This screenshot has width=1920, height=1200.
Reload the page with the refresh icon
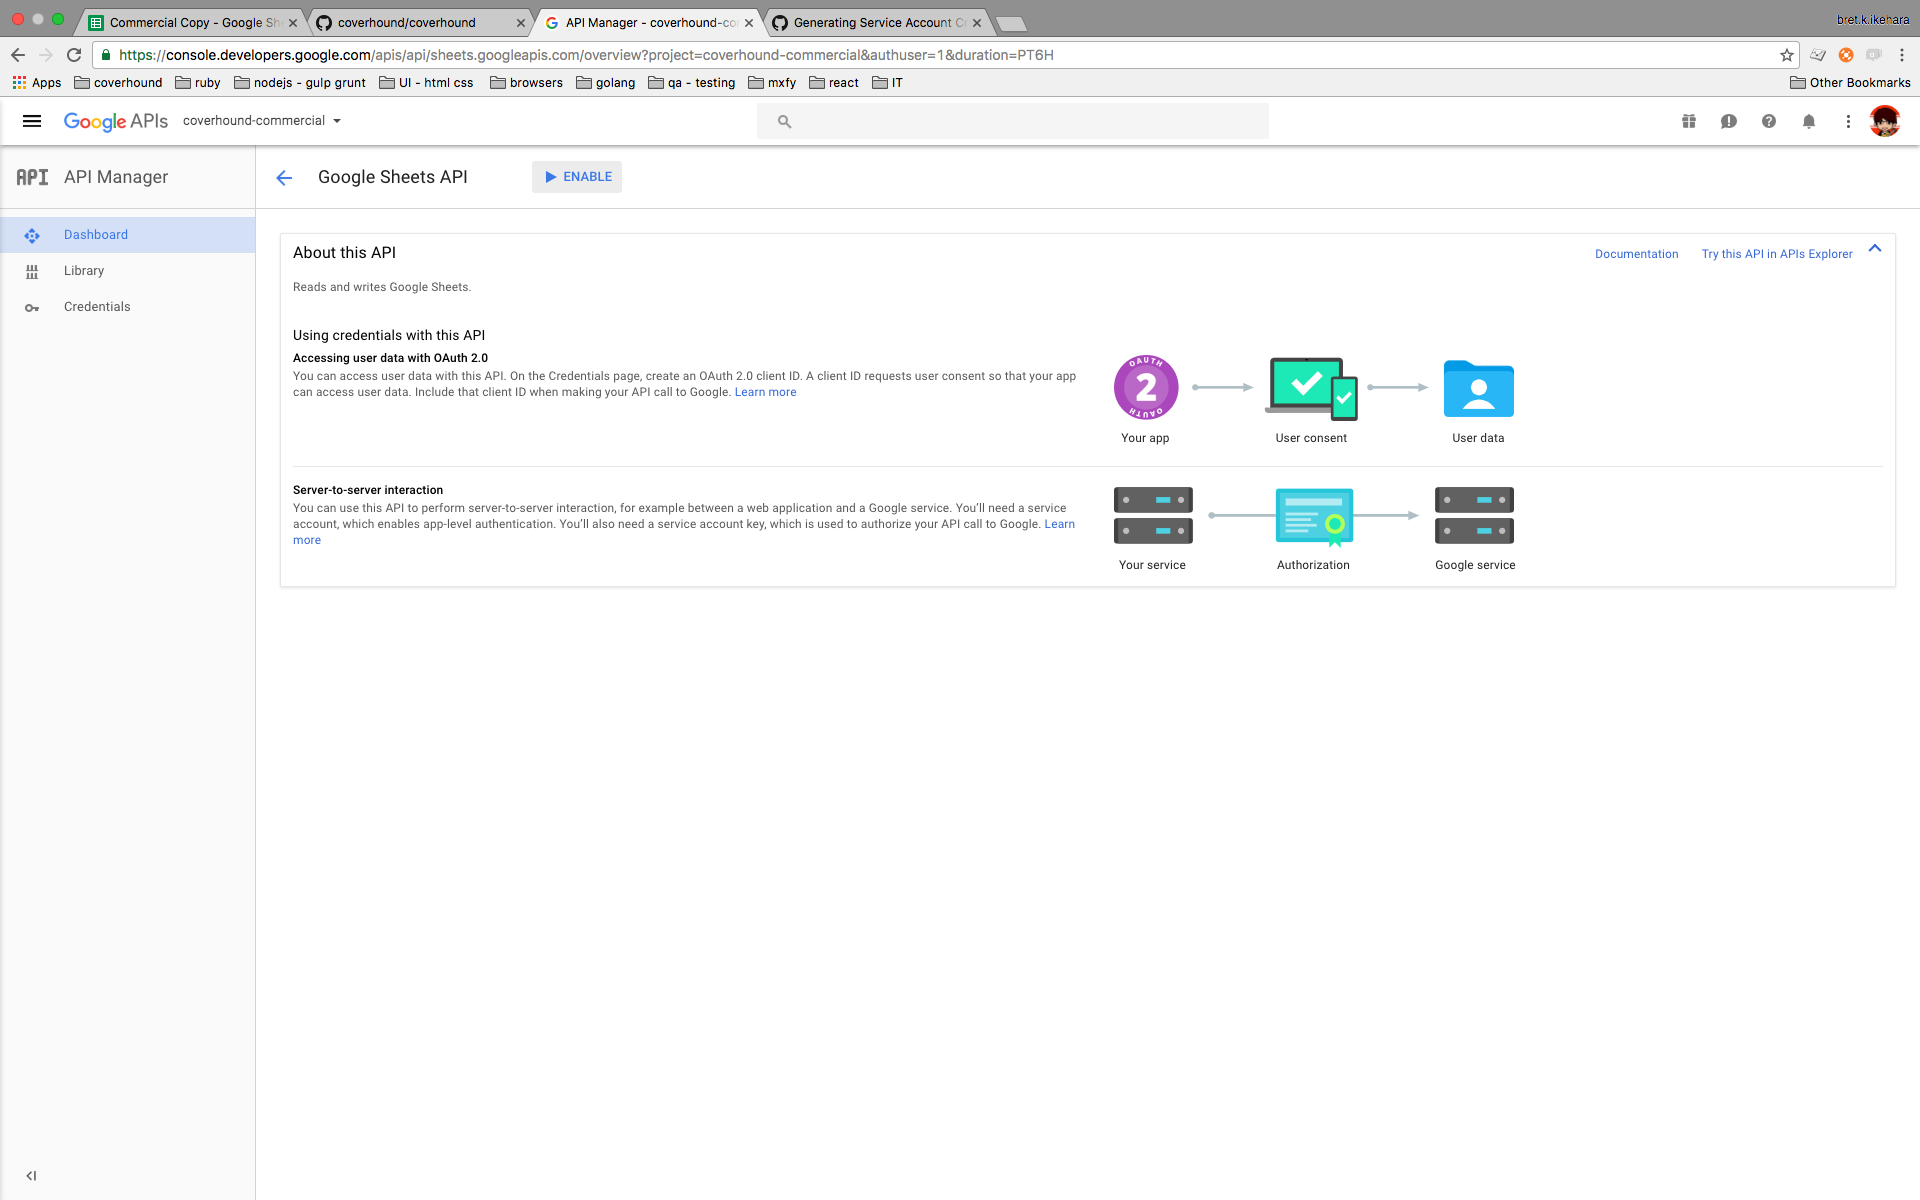[x=74, y=55]
